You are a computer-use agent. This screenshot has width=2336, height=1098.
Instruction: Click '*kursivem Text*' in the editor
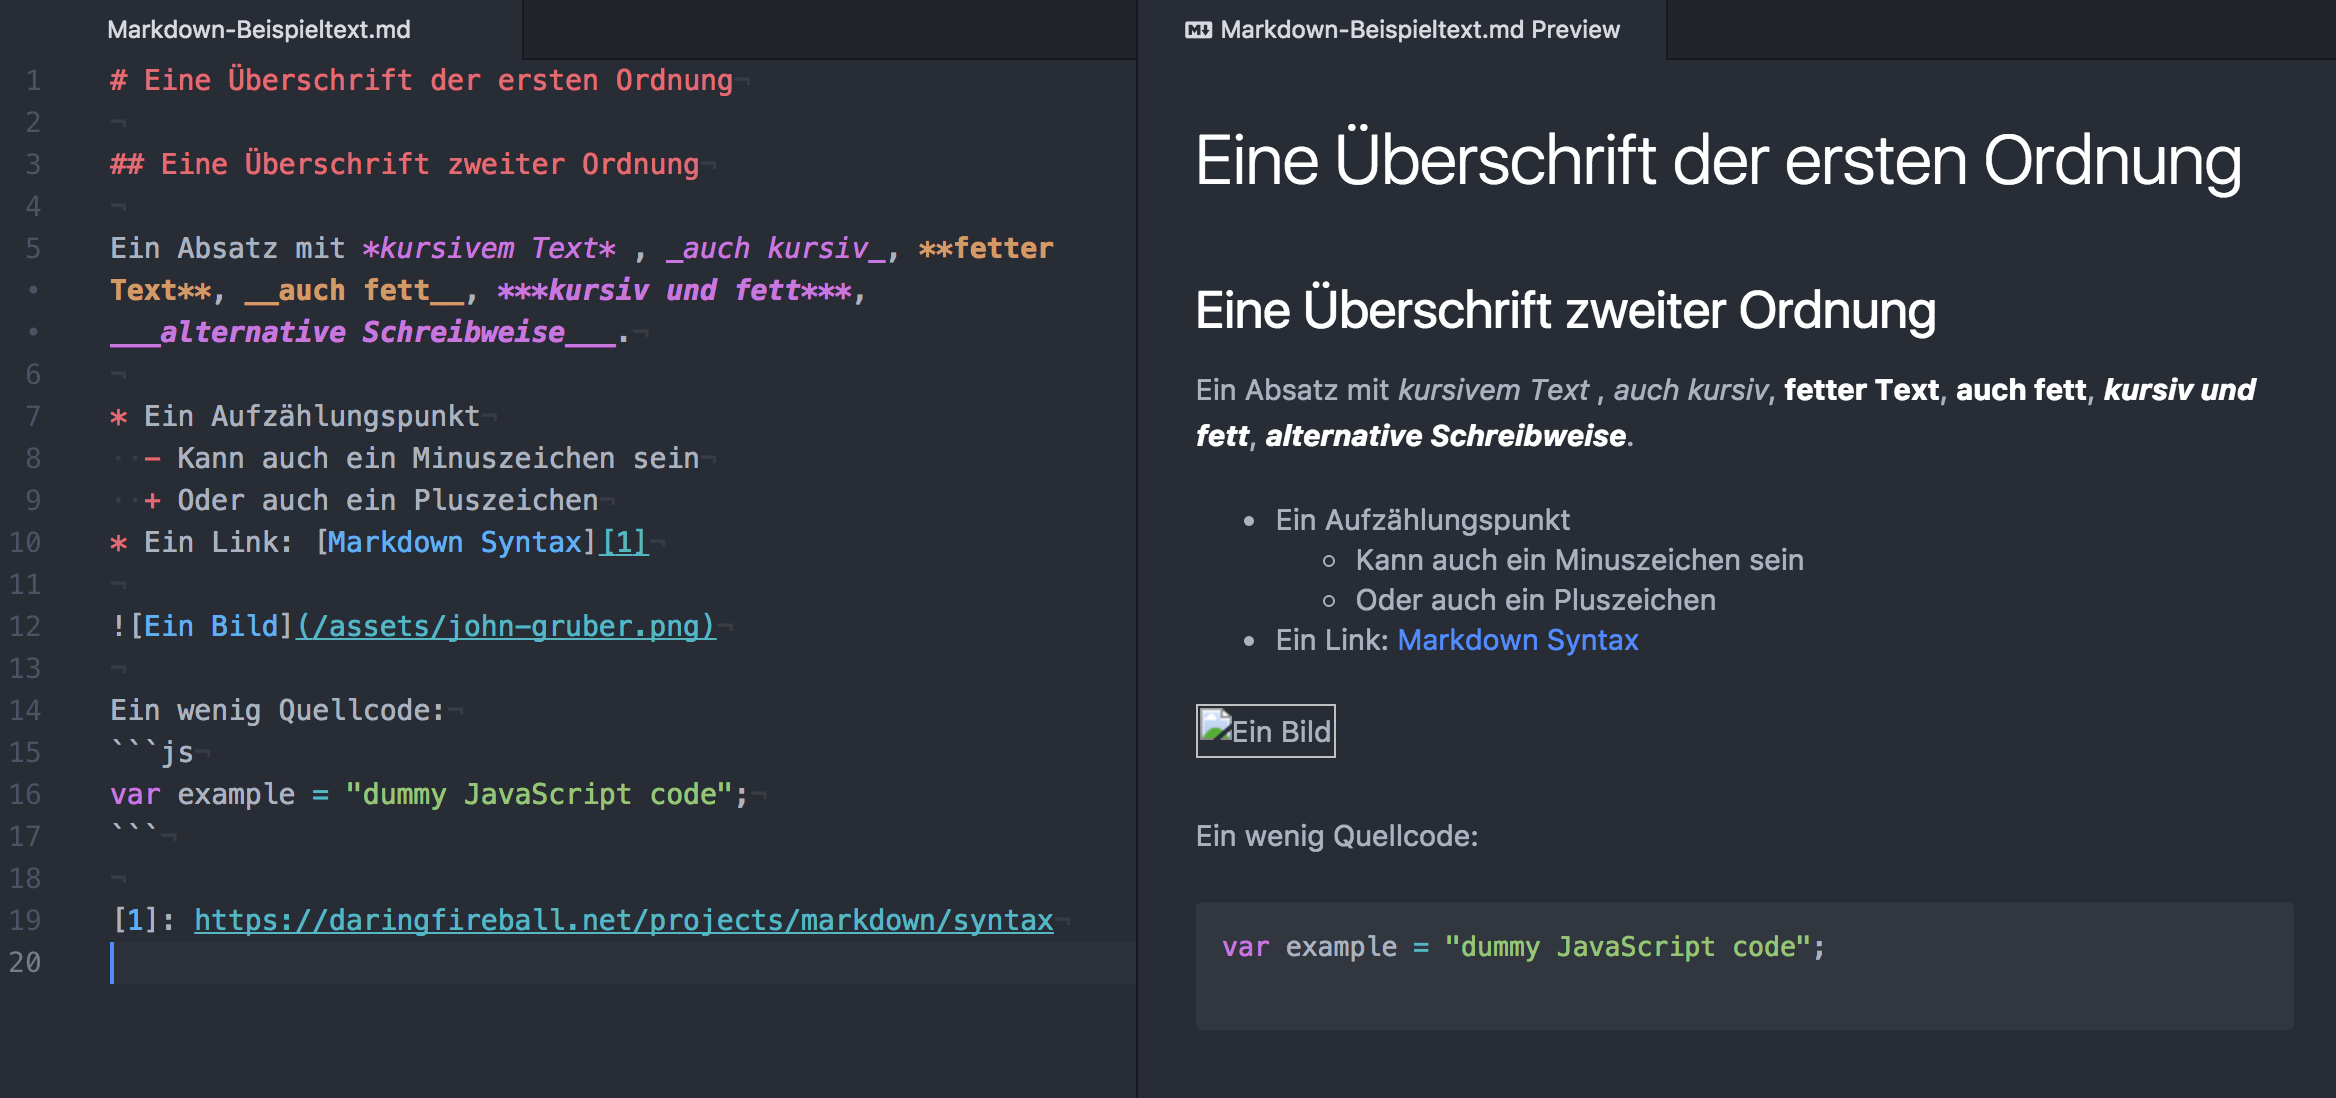click(x=489, y=248)
